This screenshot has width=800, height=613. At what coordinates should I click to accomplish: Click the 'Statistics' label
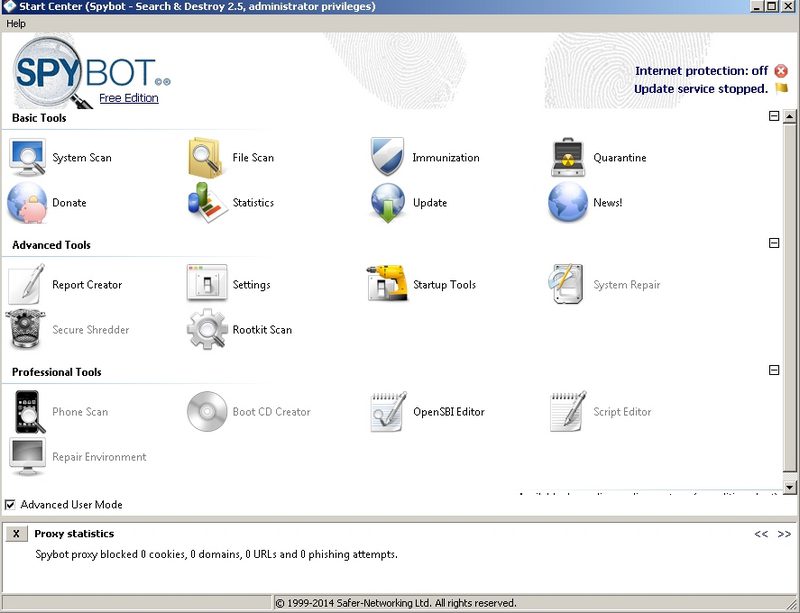253,203
